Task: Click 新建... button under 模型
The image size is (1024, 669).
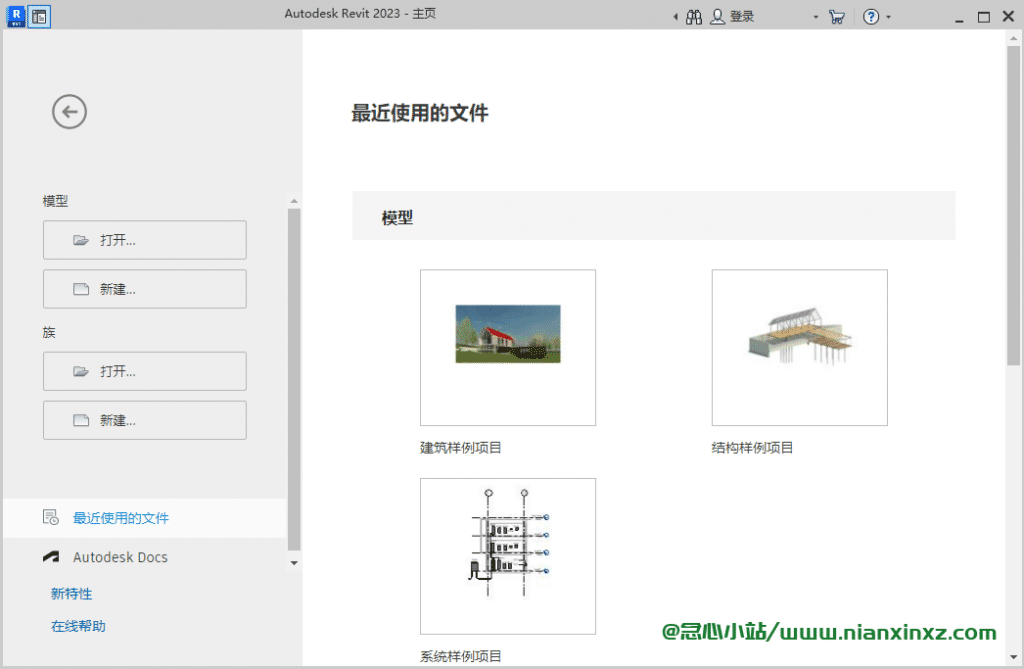Action: tap(145, 289)
